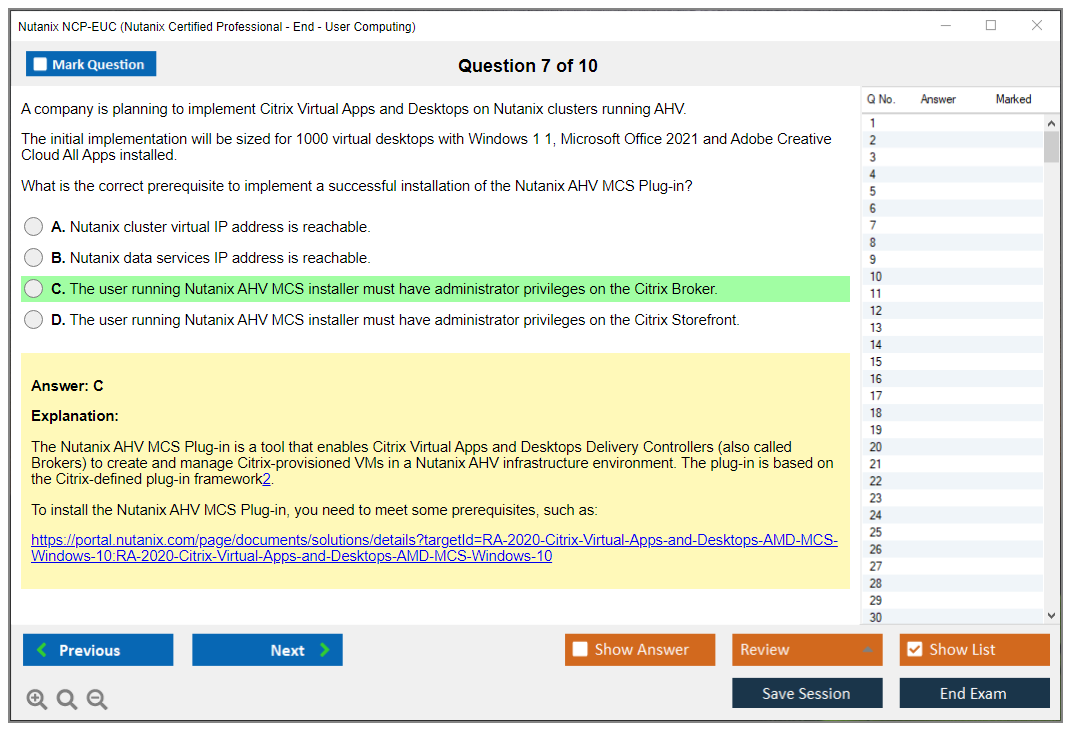Expand the Review dropdown menu
This screenshot has width=1075, height=735.
coord(806,650)
